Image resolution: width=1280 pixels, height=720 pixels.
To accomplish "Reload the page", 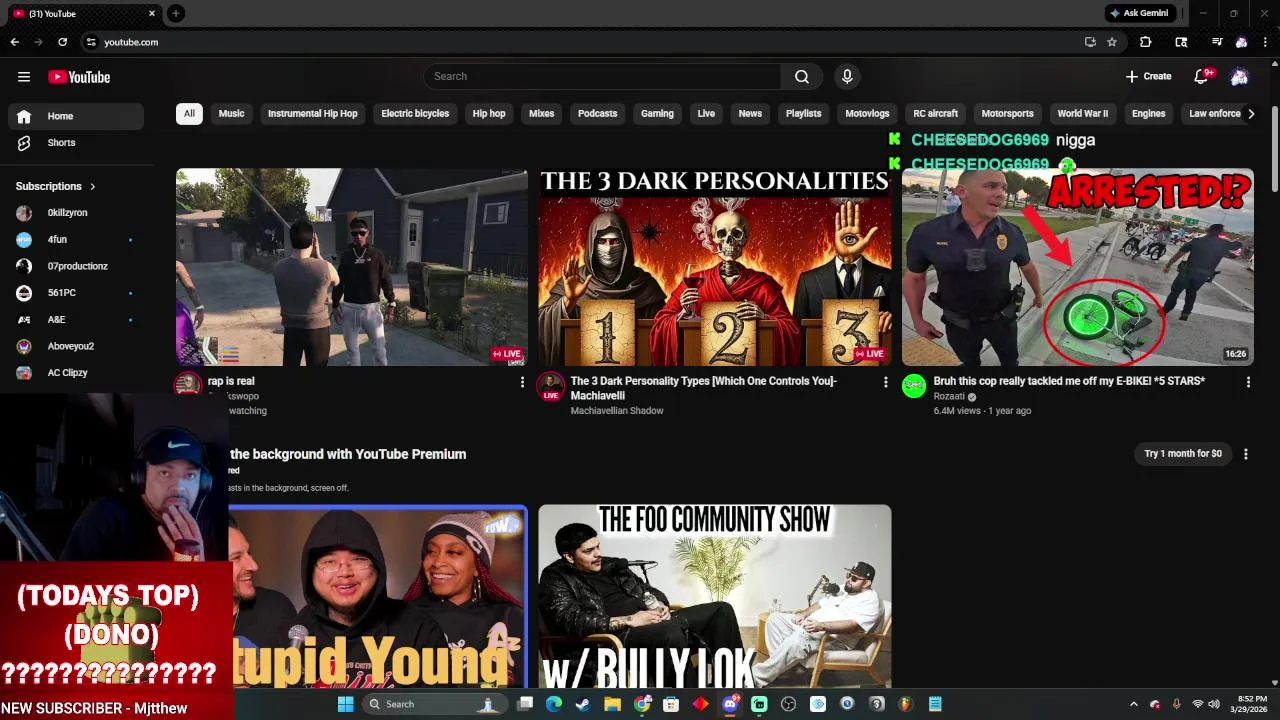I will [62, 42].
